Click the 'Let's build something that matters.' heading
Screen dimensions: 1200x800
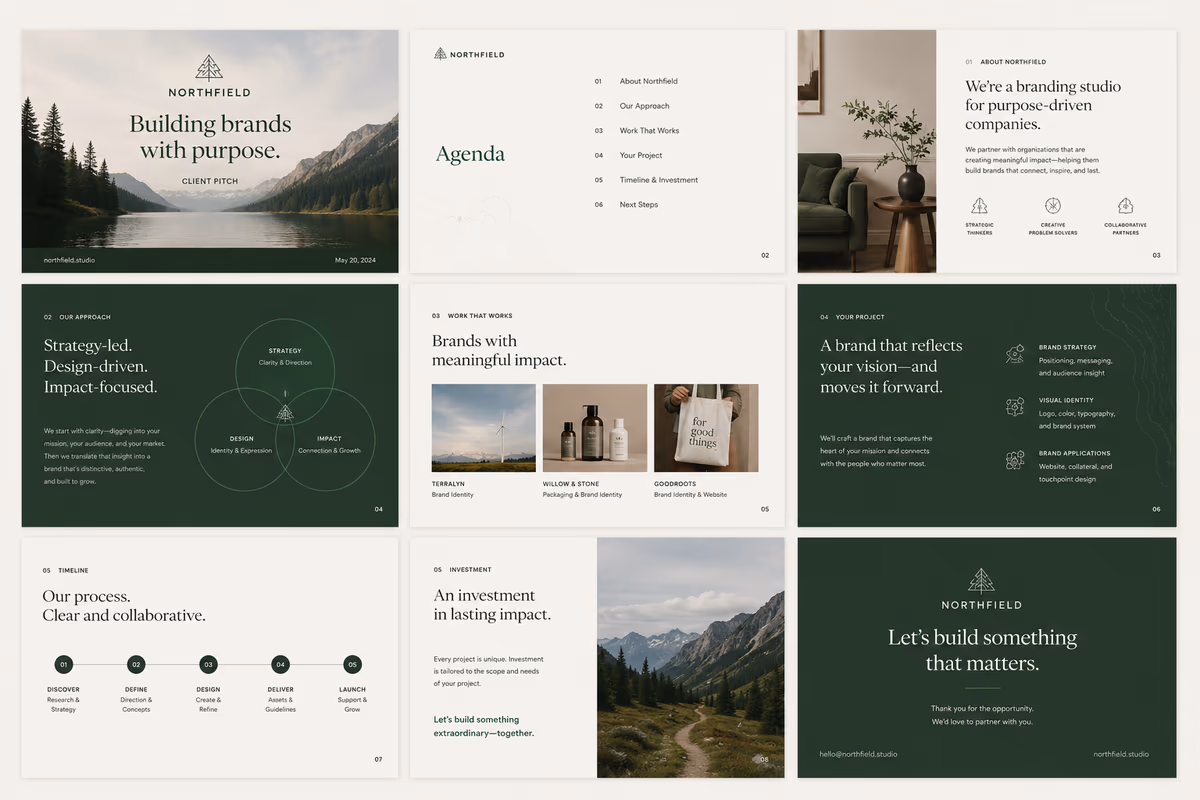[982, 650]
